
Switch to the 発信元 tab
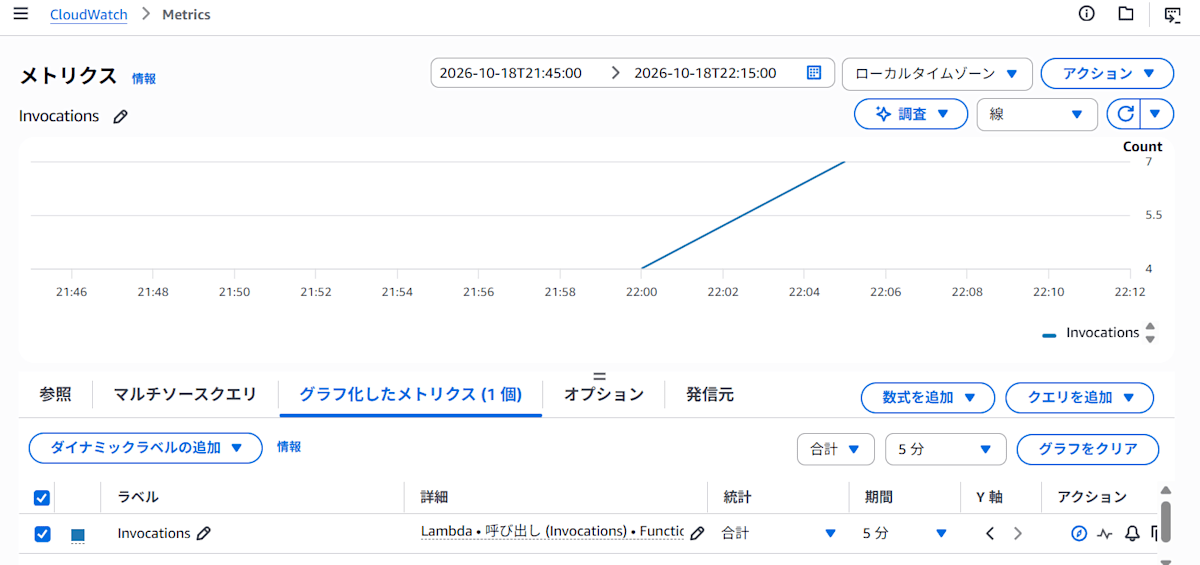pyautogui.click(x=710, y=394)
